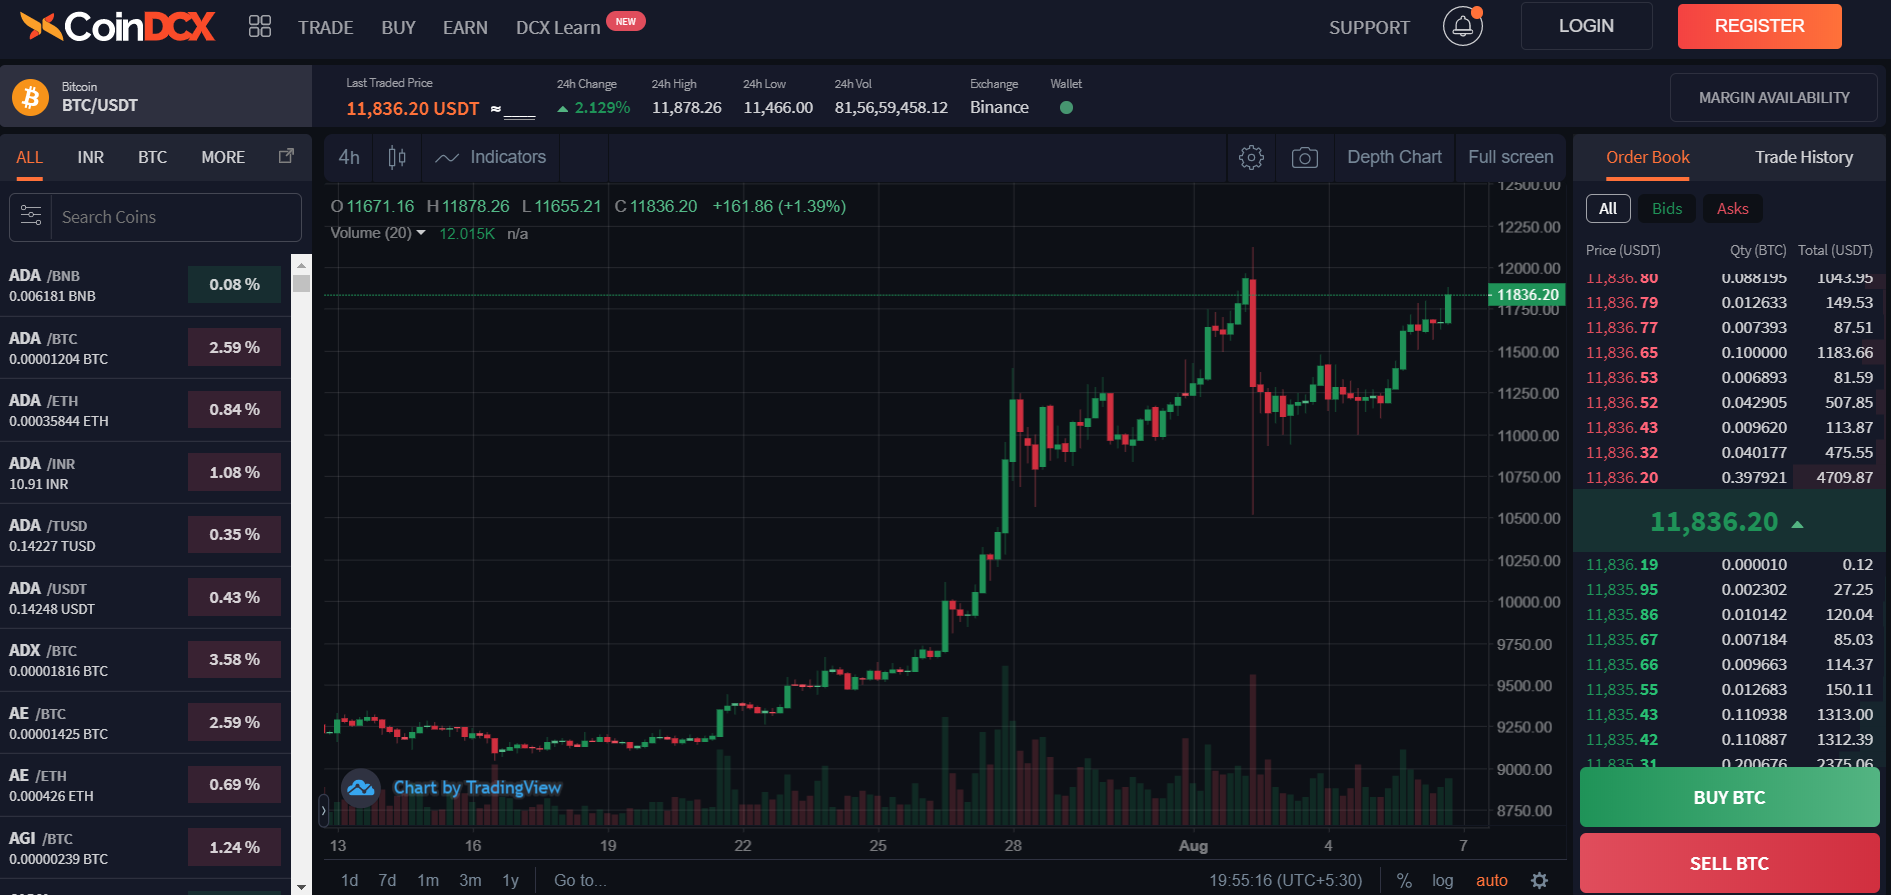The width and height of the screenshot is (1891, 895).
Task: Click the CoinDCX logo
Action: (x=117, y=26)
